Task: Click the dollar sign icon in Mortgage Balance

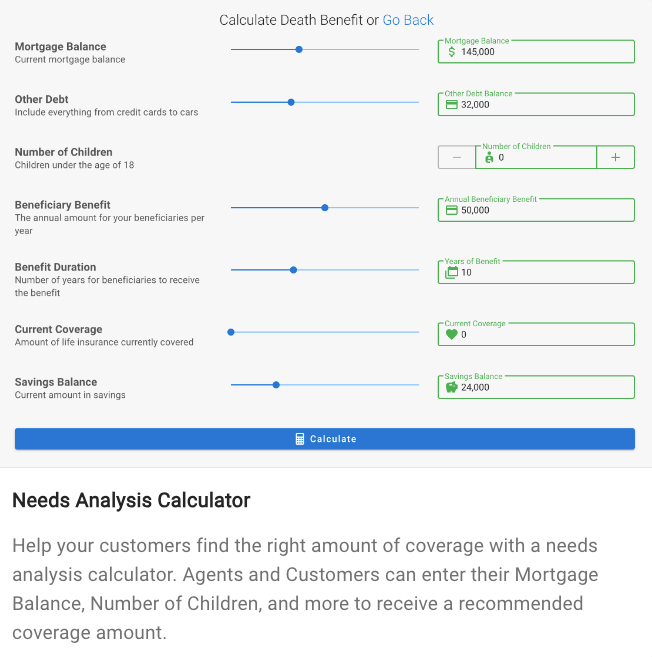Action: coord(451,52)
